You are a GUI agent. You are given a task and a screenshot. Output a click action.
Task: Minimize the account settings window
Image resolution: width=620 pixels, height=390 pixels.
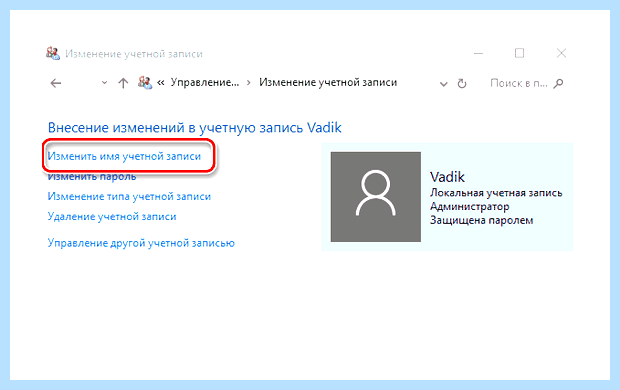(x=478, y=53)
